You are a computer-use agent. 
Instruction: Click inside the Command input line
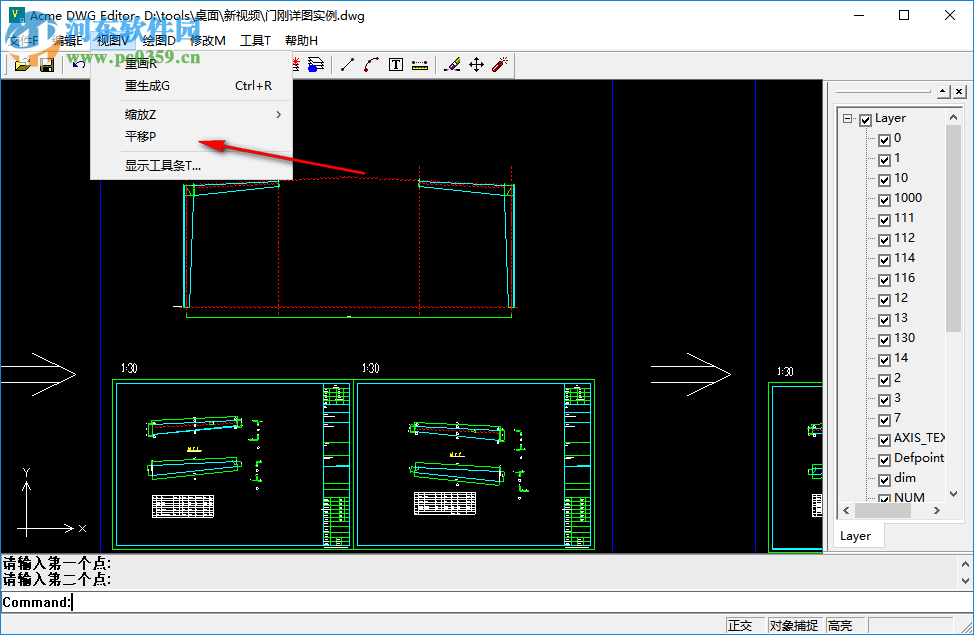pyautogui.click(x=200, y=602)
